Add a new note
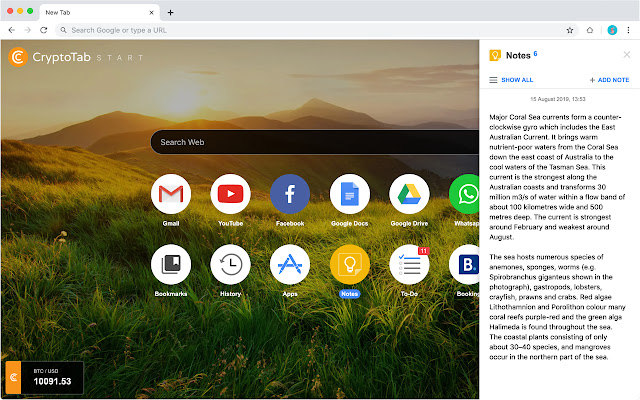This screenshot has width=640, height=400. pyautogui.click(x=609, y=79)
